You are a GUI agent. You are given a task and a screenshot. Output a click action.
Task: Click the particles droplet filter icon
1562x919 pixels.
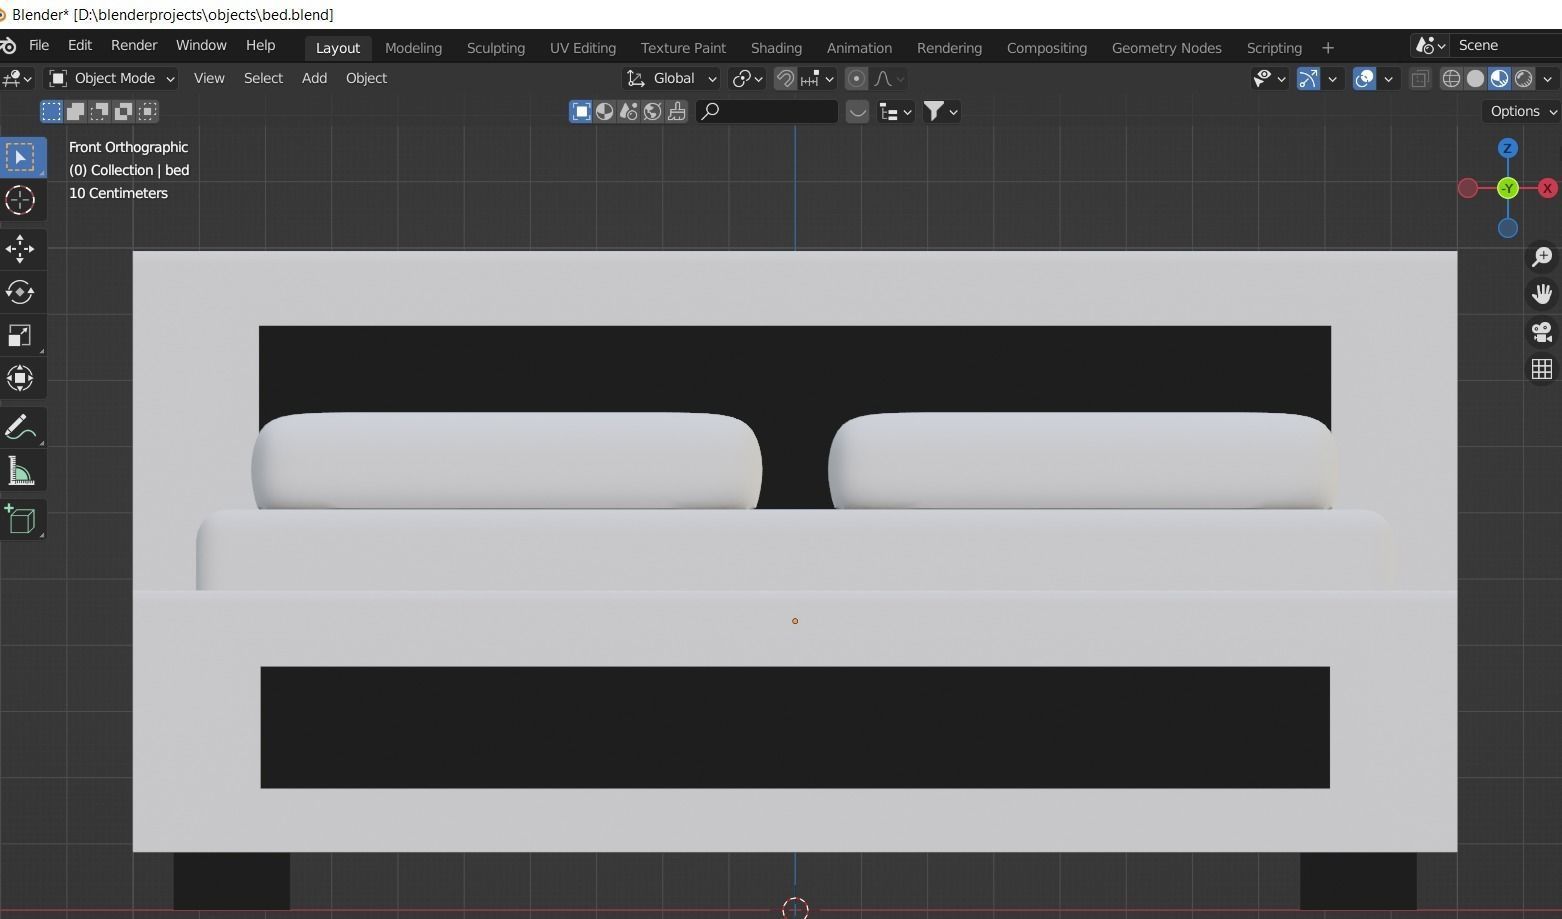pyautogui.click(x=629, y=111)
